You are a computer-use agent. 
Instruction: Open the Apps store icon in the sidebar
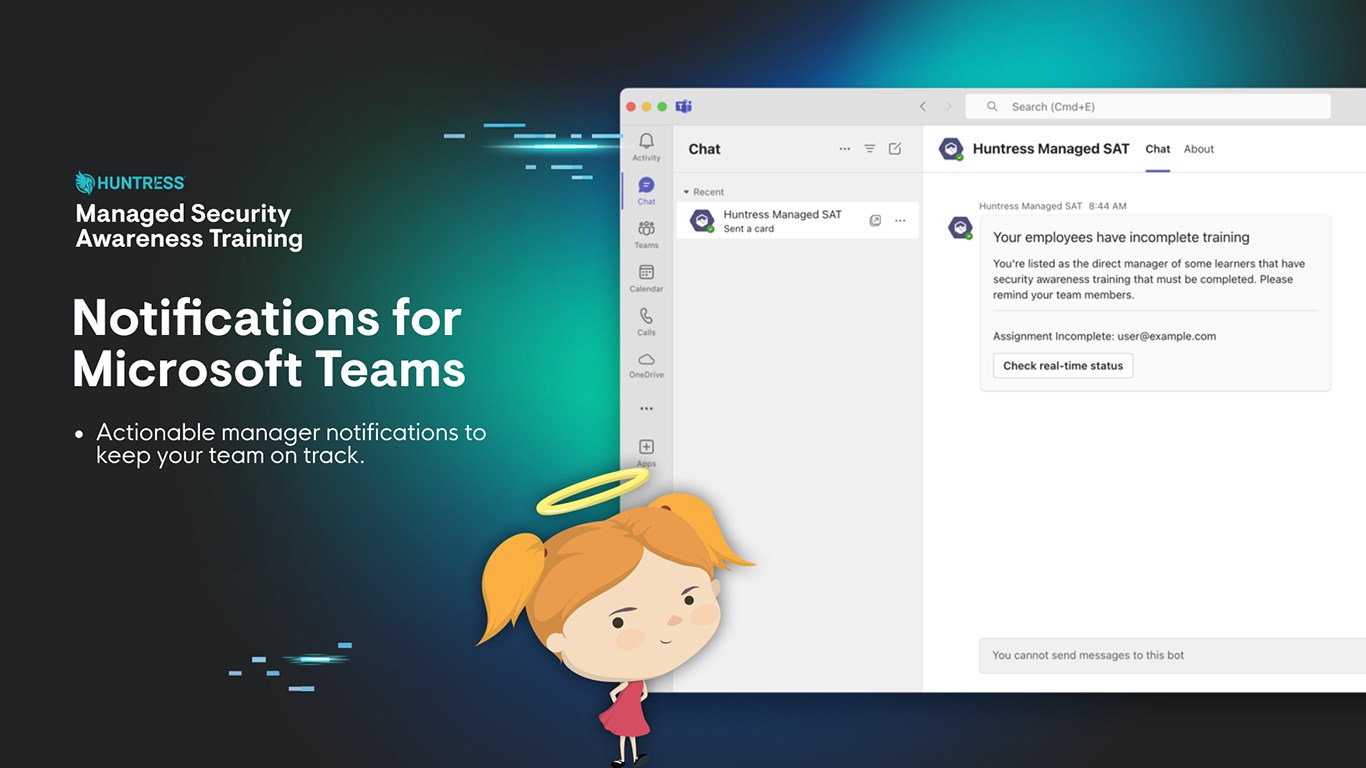point(646,452)
